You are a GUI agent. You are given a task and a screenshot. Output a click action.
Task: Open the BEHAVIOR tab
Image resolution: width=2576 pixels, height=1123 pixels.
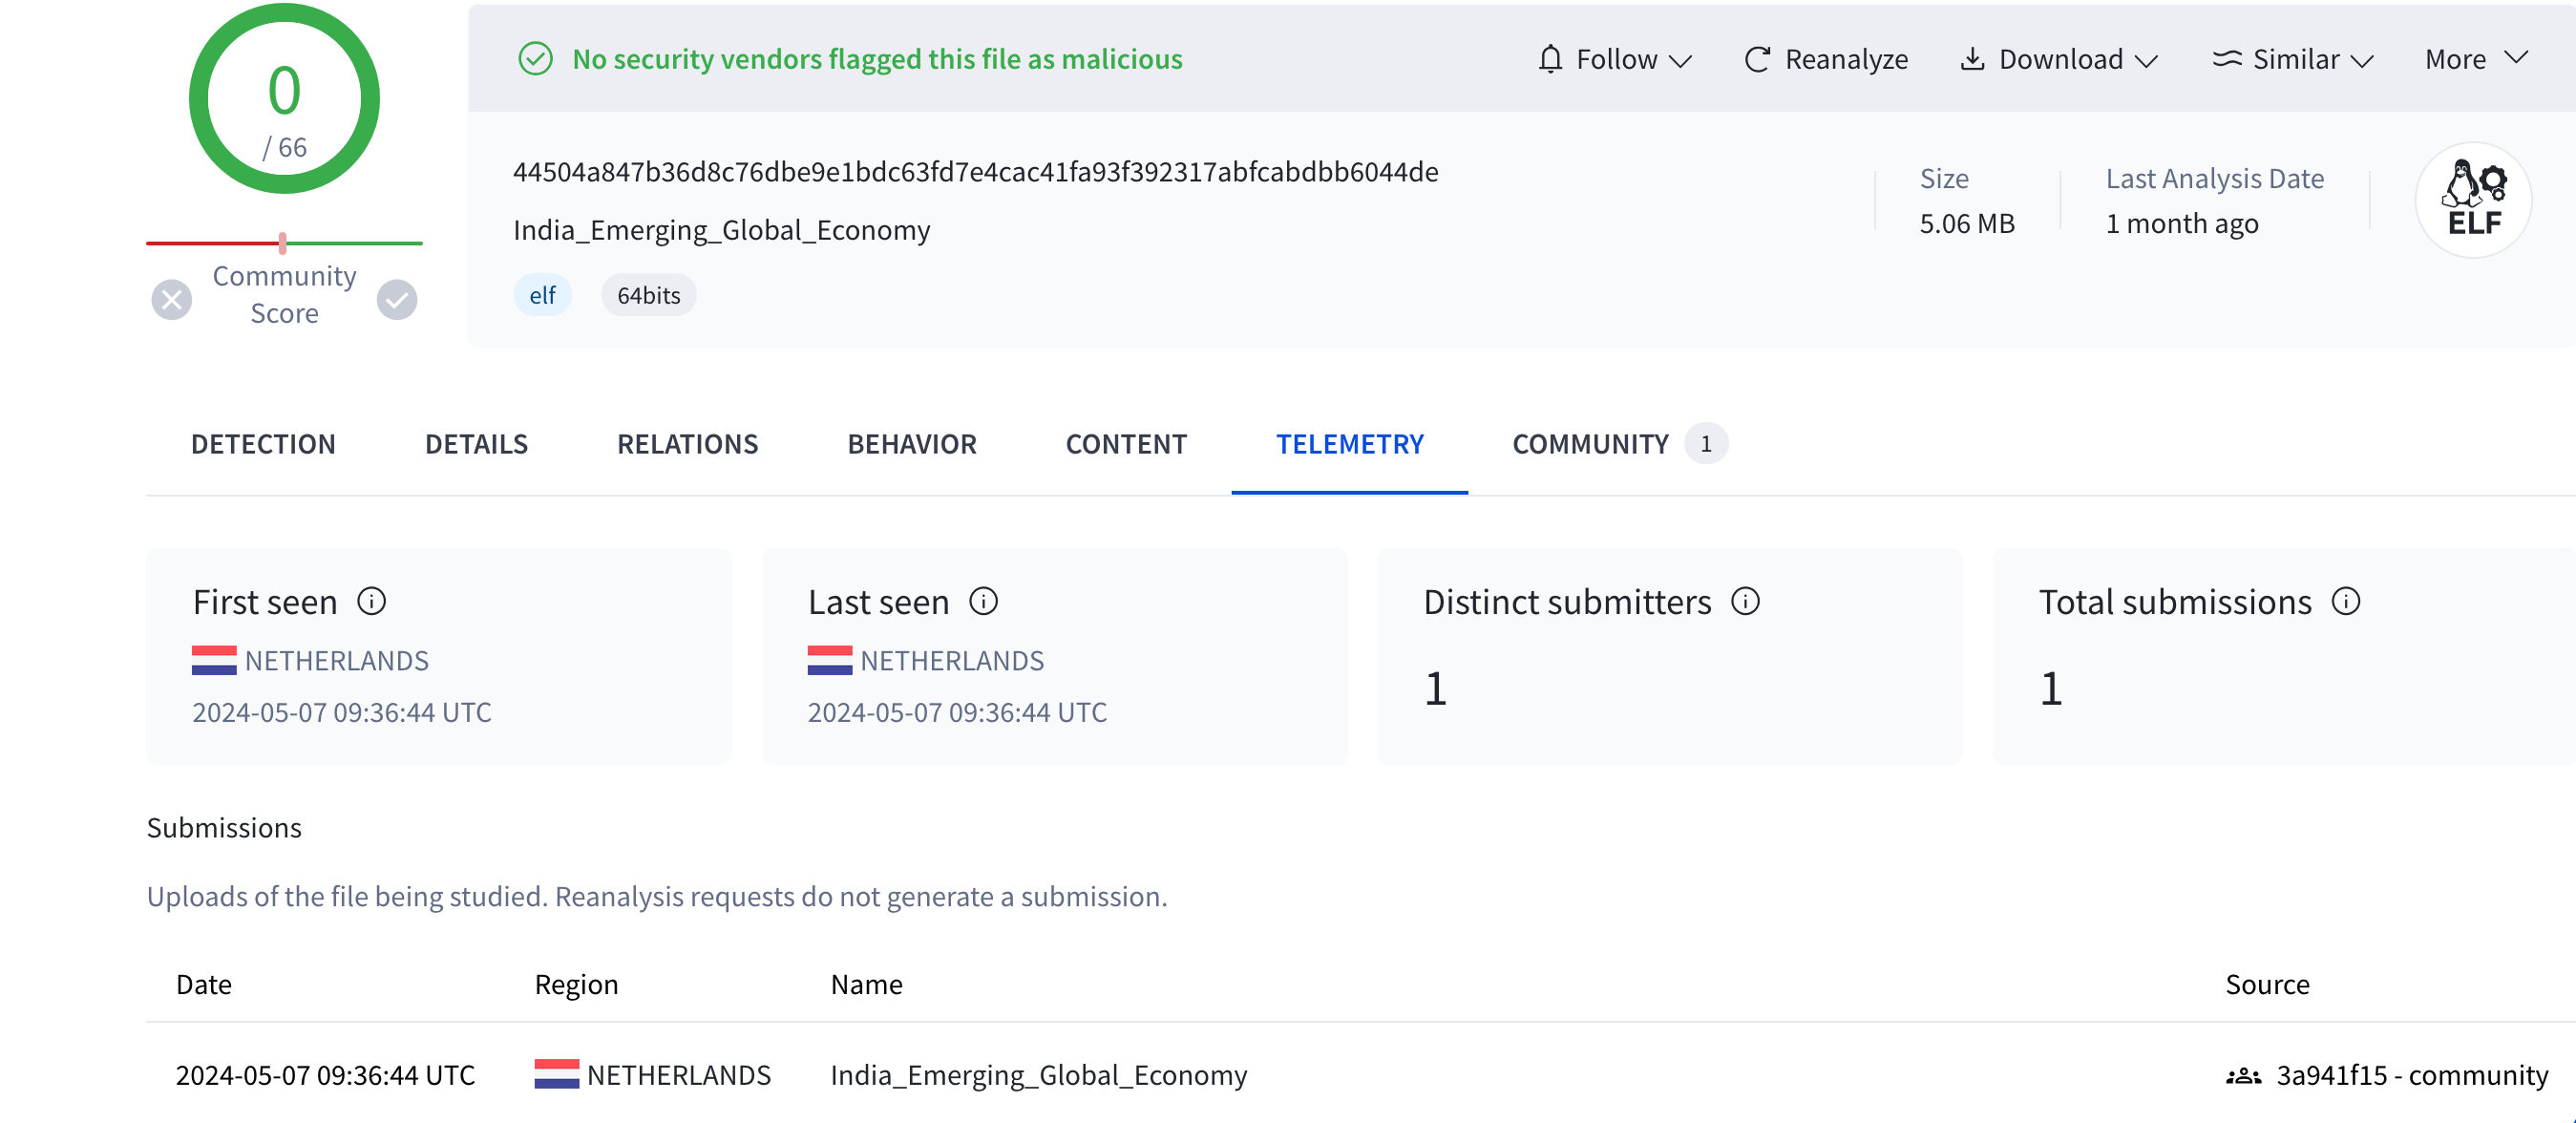pos(912,443)
